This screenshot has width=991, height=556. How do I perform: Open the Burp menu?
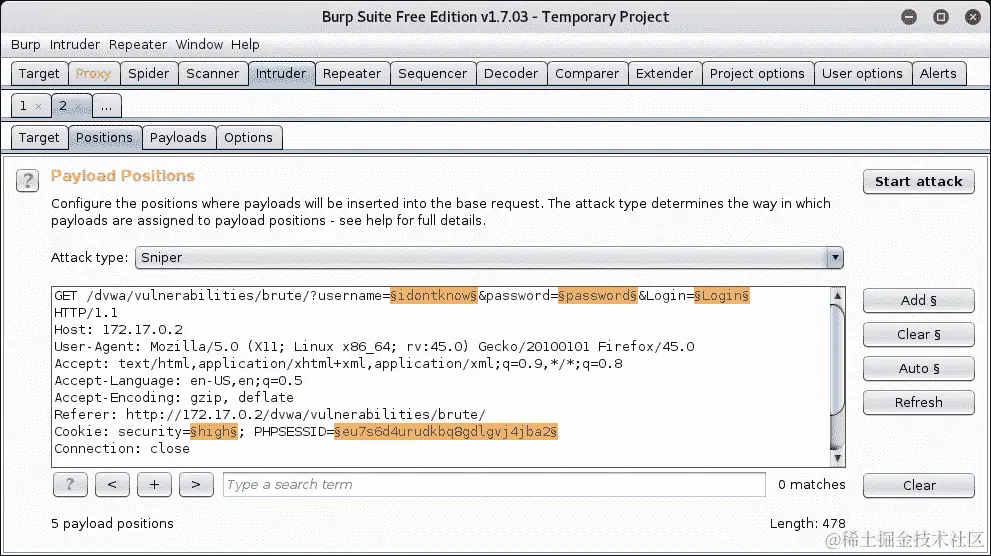pyautogui.click(x=25, y=44)
